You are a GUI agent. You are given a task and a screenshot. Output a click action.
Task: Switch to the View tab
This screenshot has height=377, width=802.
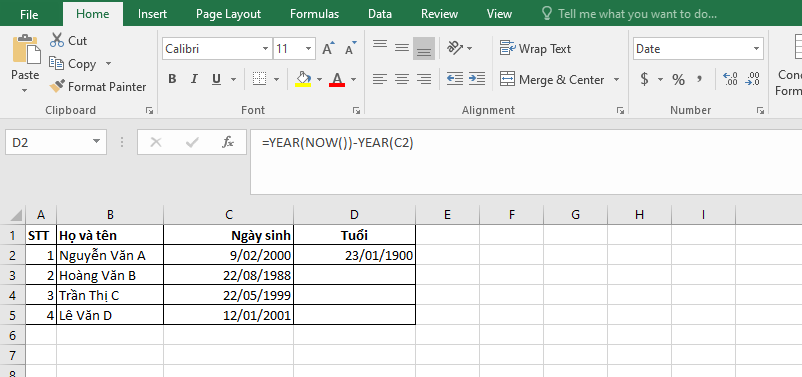[x=499, y=14]
